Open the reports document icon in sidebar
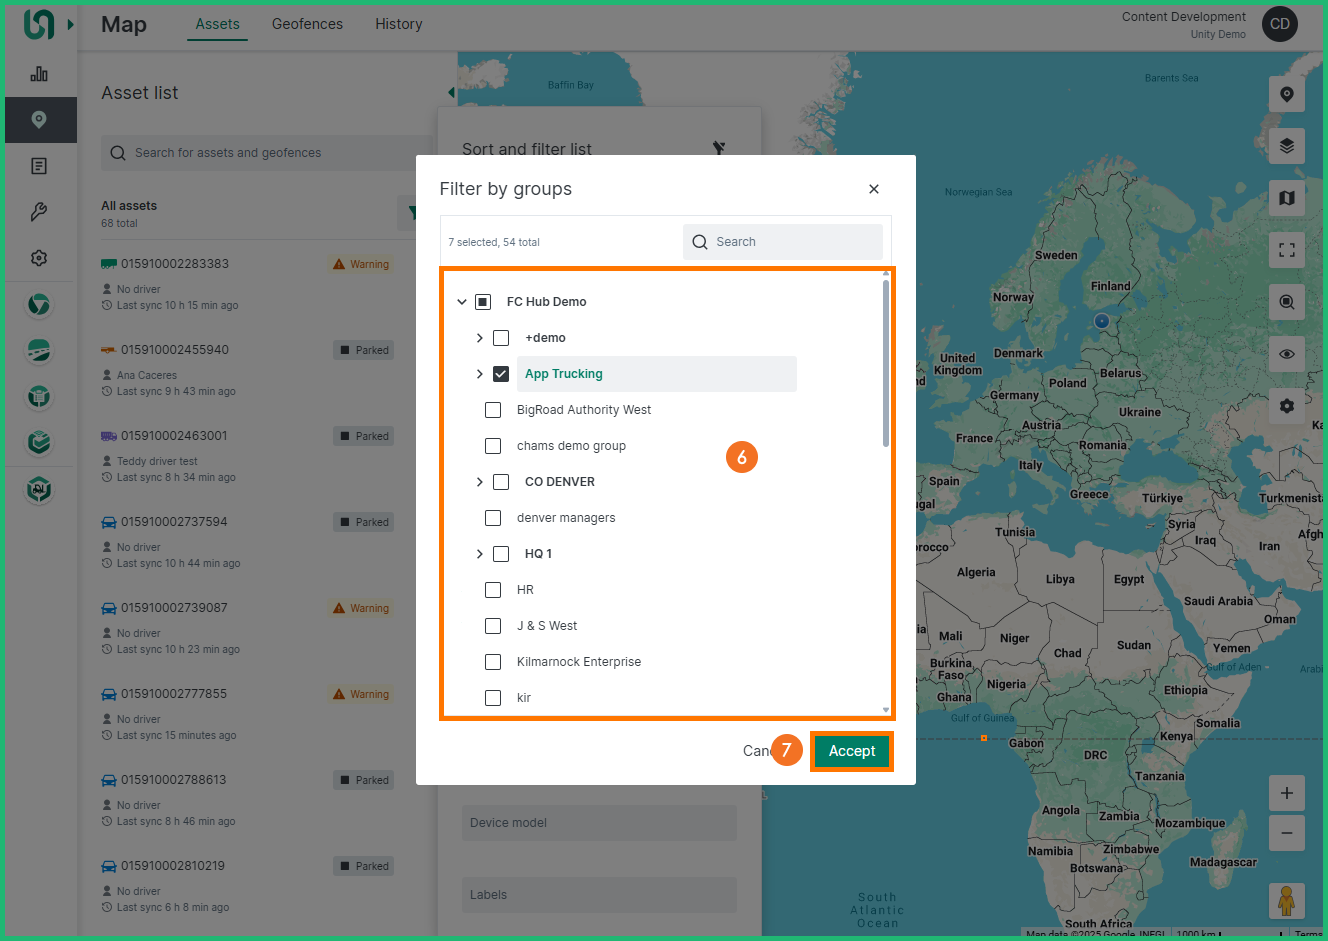 pyautogui.click(x=39, y=166)
